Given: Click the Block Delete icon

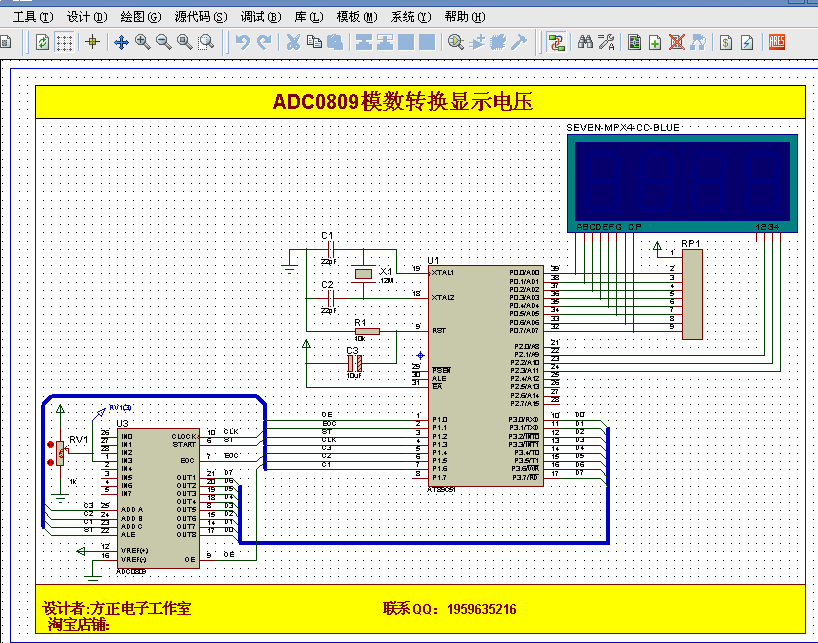Looking at the screenshot, I should (x=427, y=42).
